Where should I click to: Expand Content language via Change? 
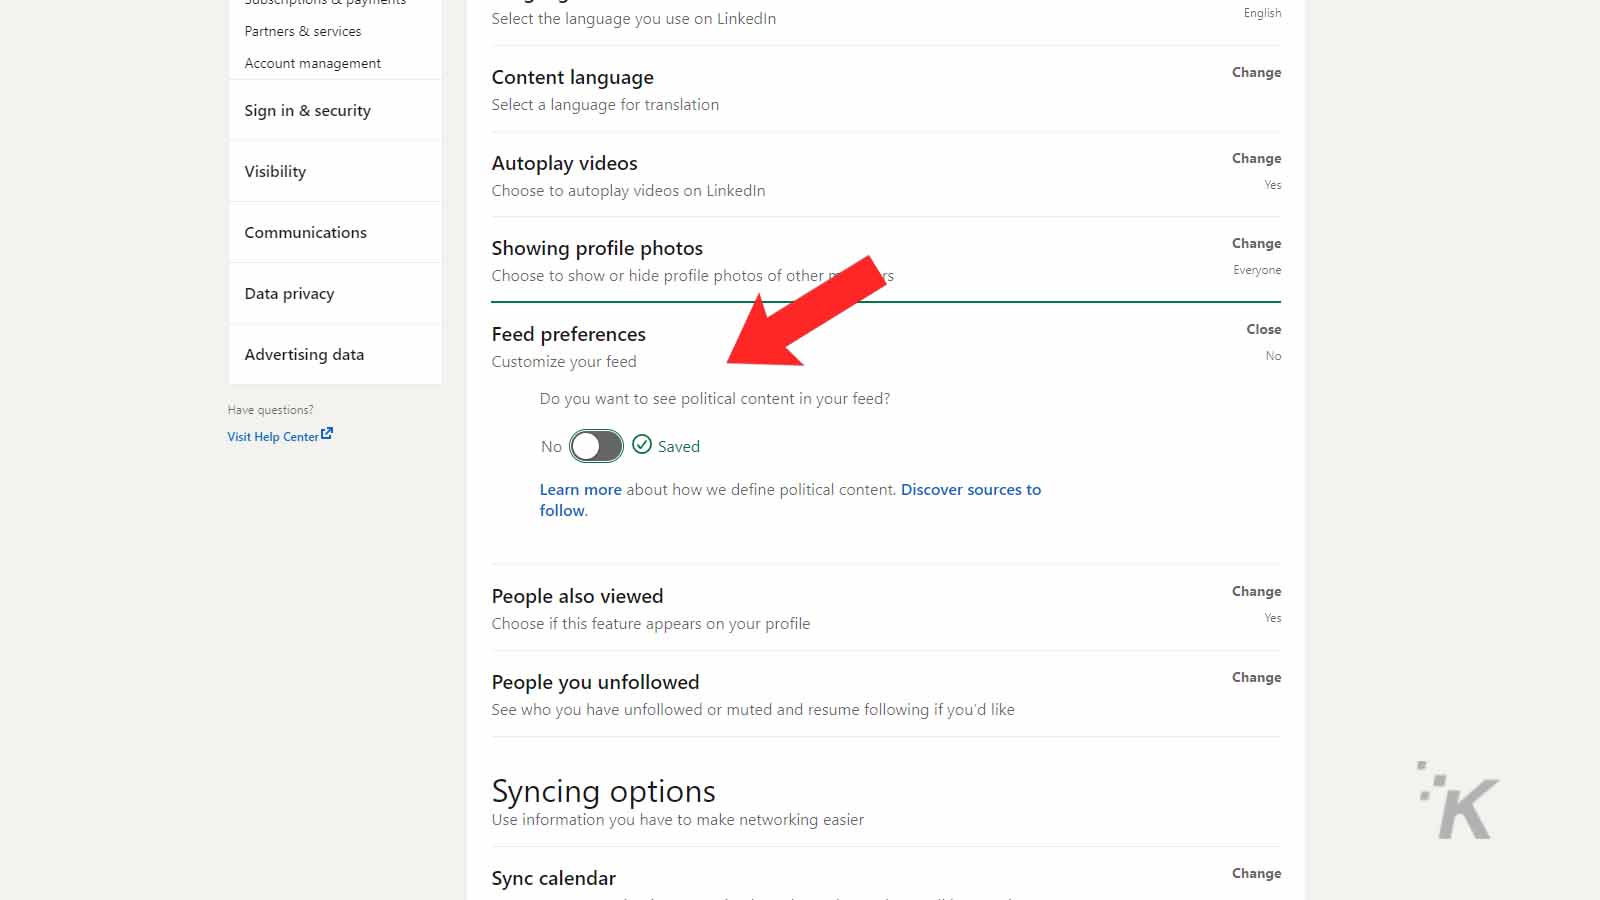1256,72
